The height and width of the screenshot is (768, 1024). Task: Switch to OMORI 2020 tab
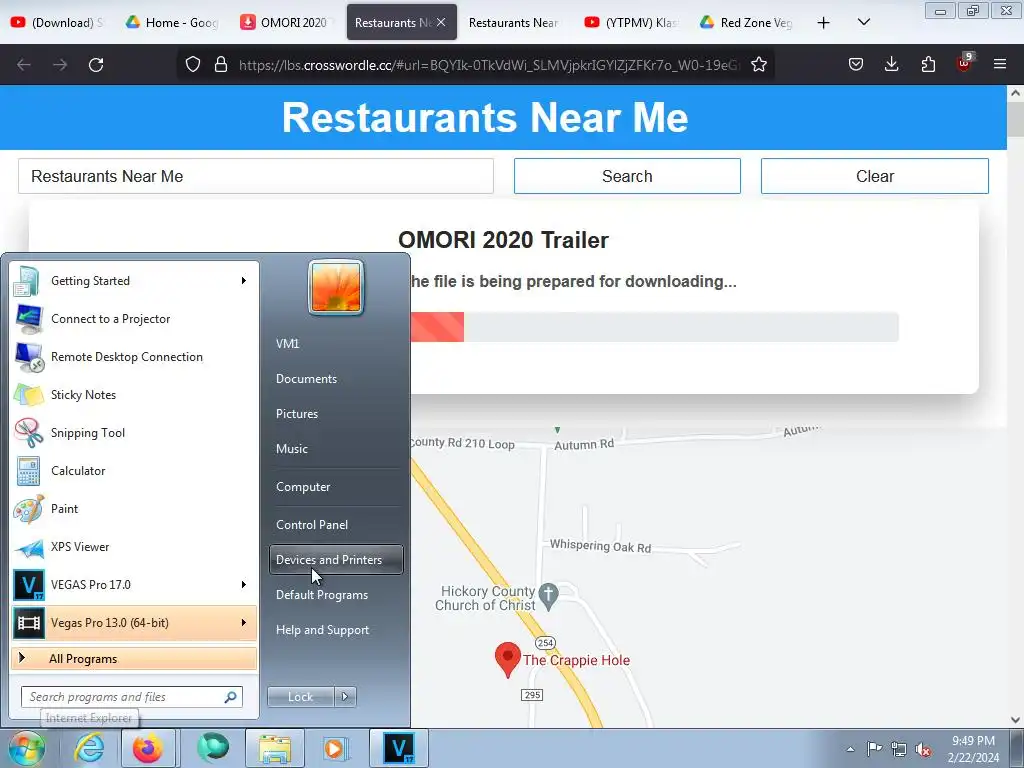pos(286,23)
